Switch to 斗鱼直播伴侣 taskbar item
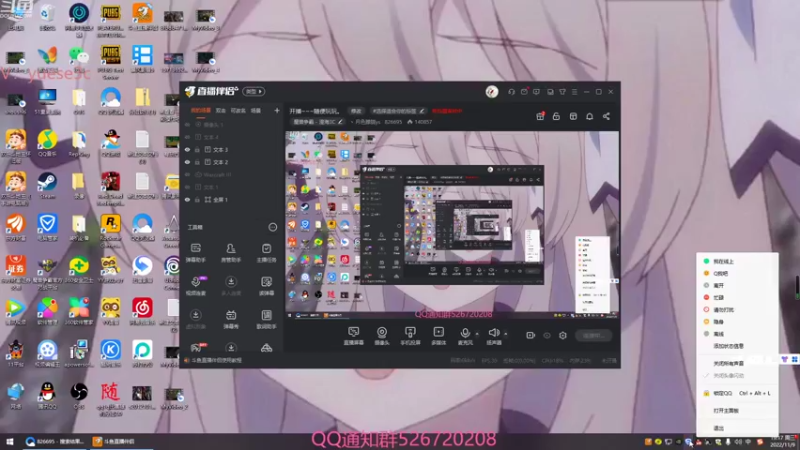 point(120,441)
